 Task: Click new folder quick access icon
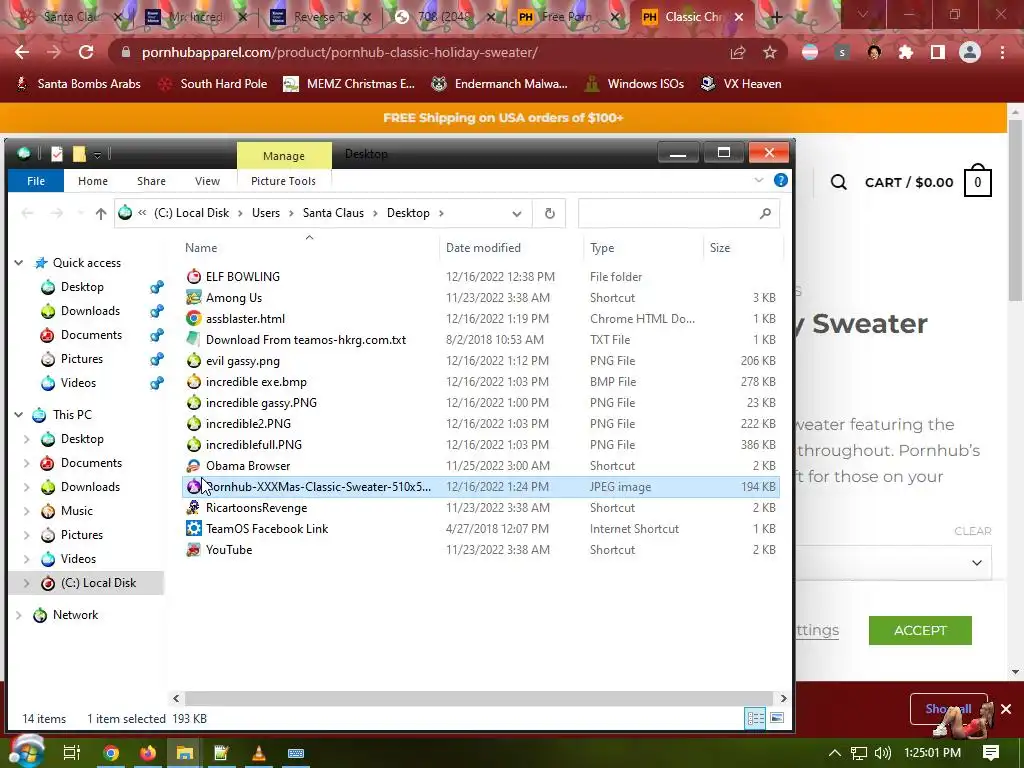(x=79, y=154)
